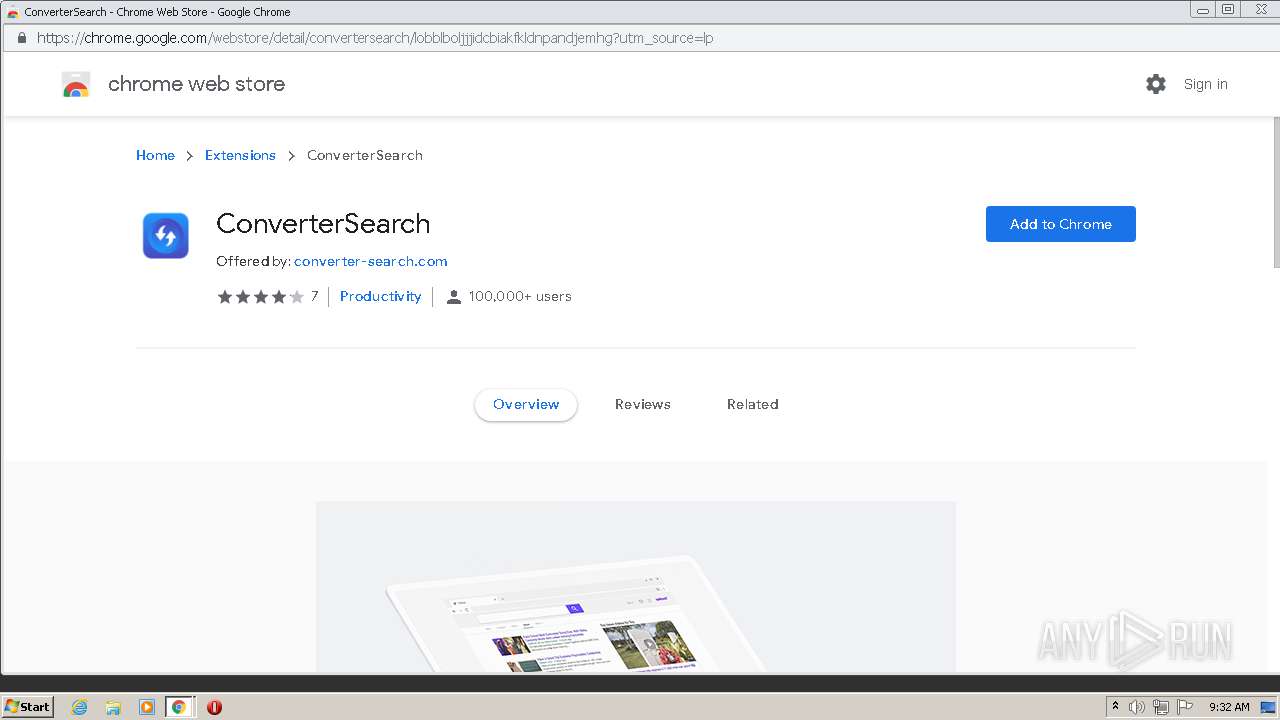The height and width of the screenshot is (720, 1280).
Task: Click the ConverterSearch heading text
Action: pyautogui.click(x=323, y=223)
